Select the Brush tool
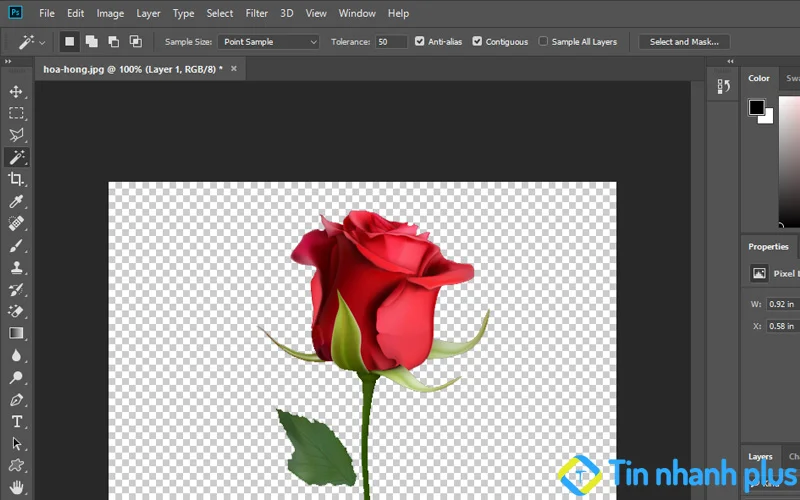Image resolution: width=800 pixels, height=500 pixels. [16, 245]
